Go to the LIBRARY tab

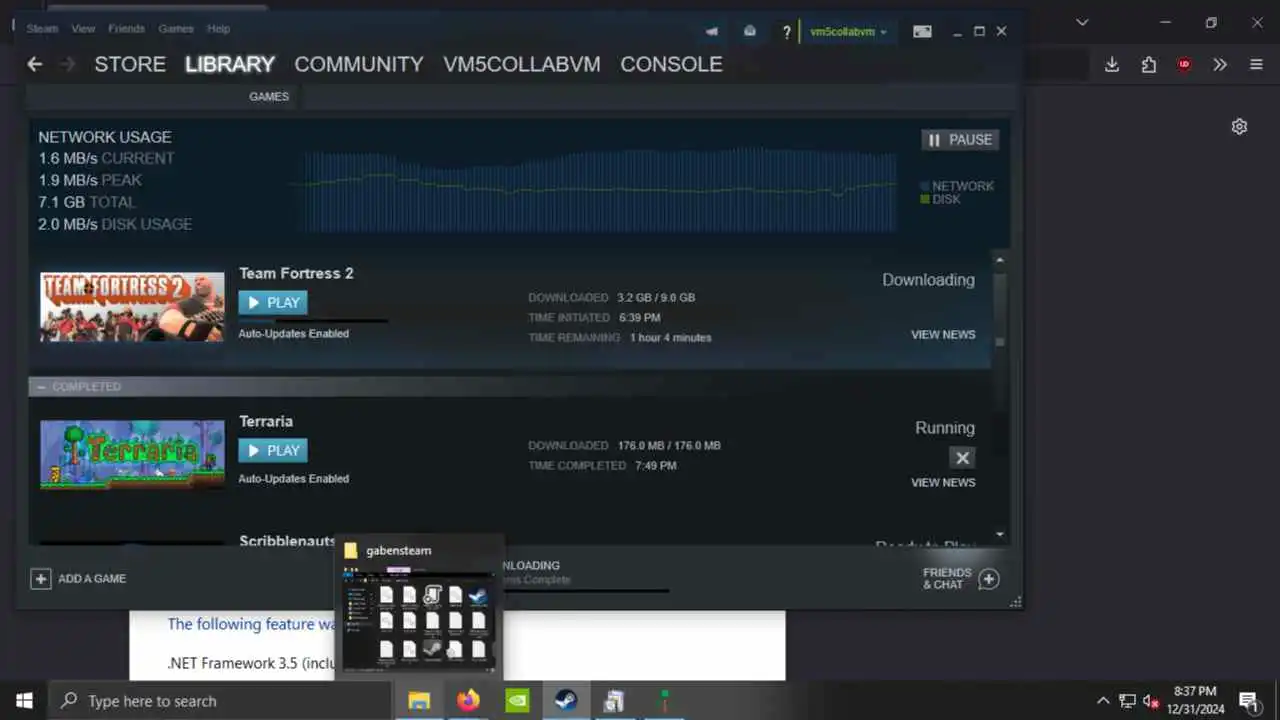(230, 64)
